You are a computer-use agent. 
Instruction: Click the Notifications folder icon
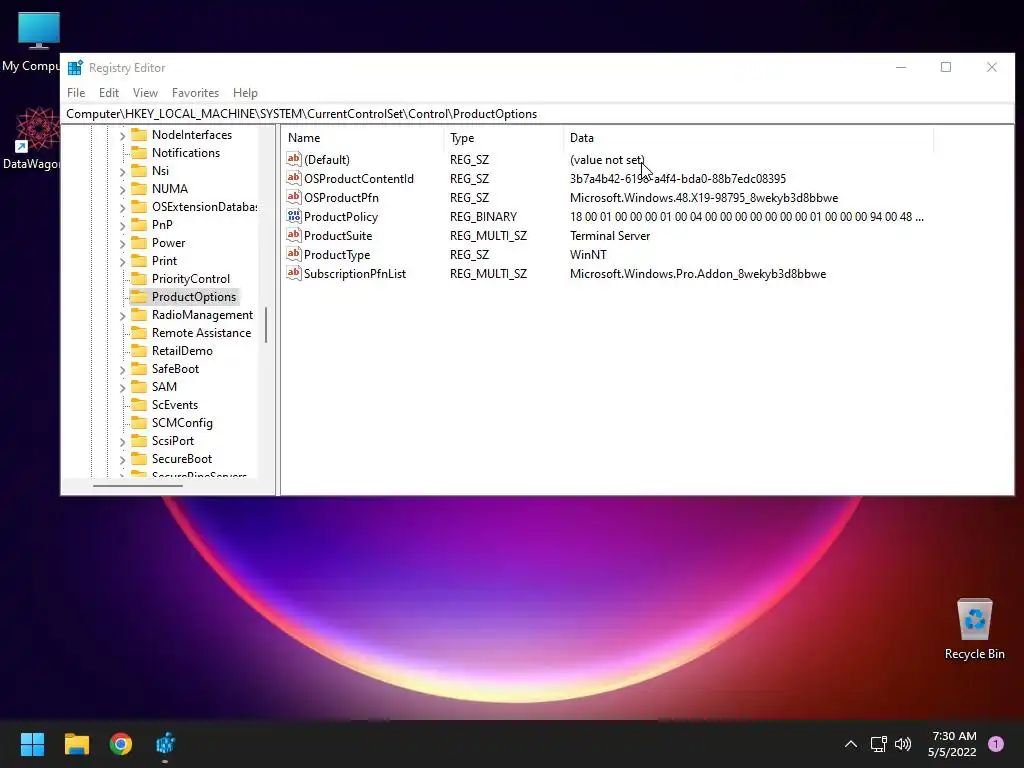(x=138, y=152)
